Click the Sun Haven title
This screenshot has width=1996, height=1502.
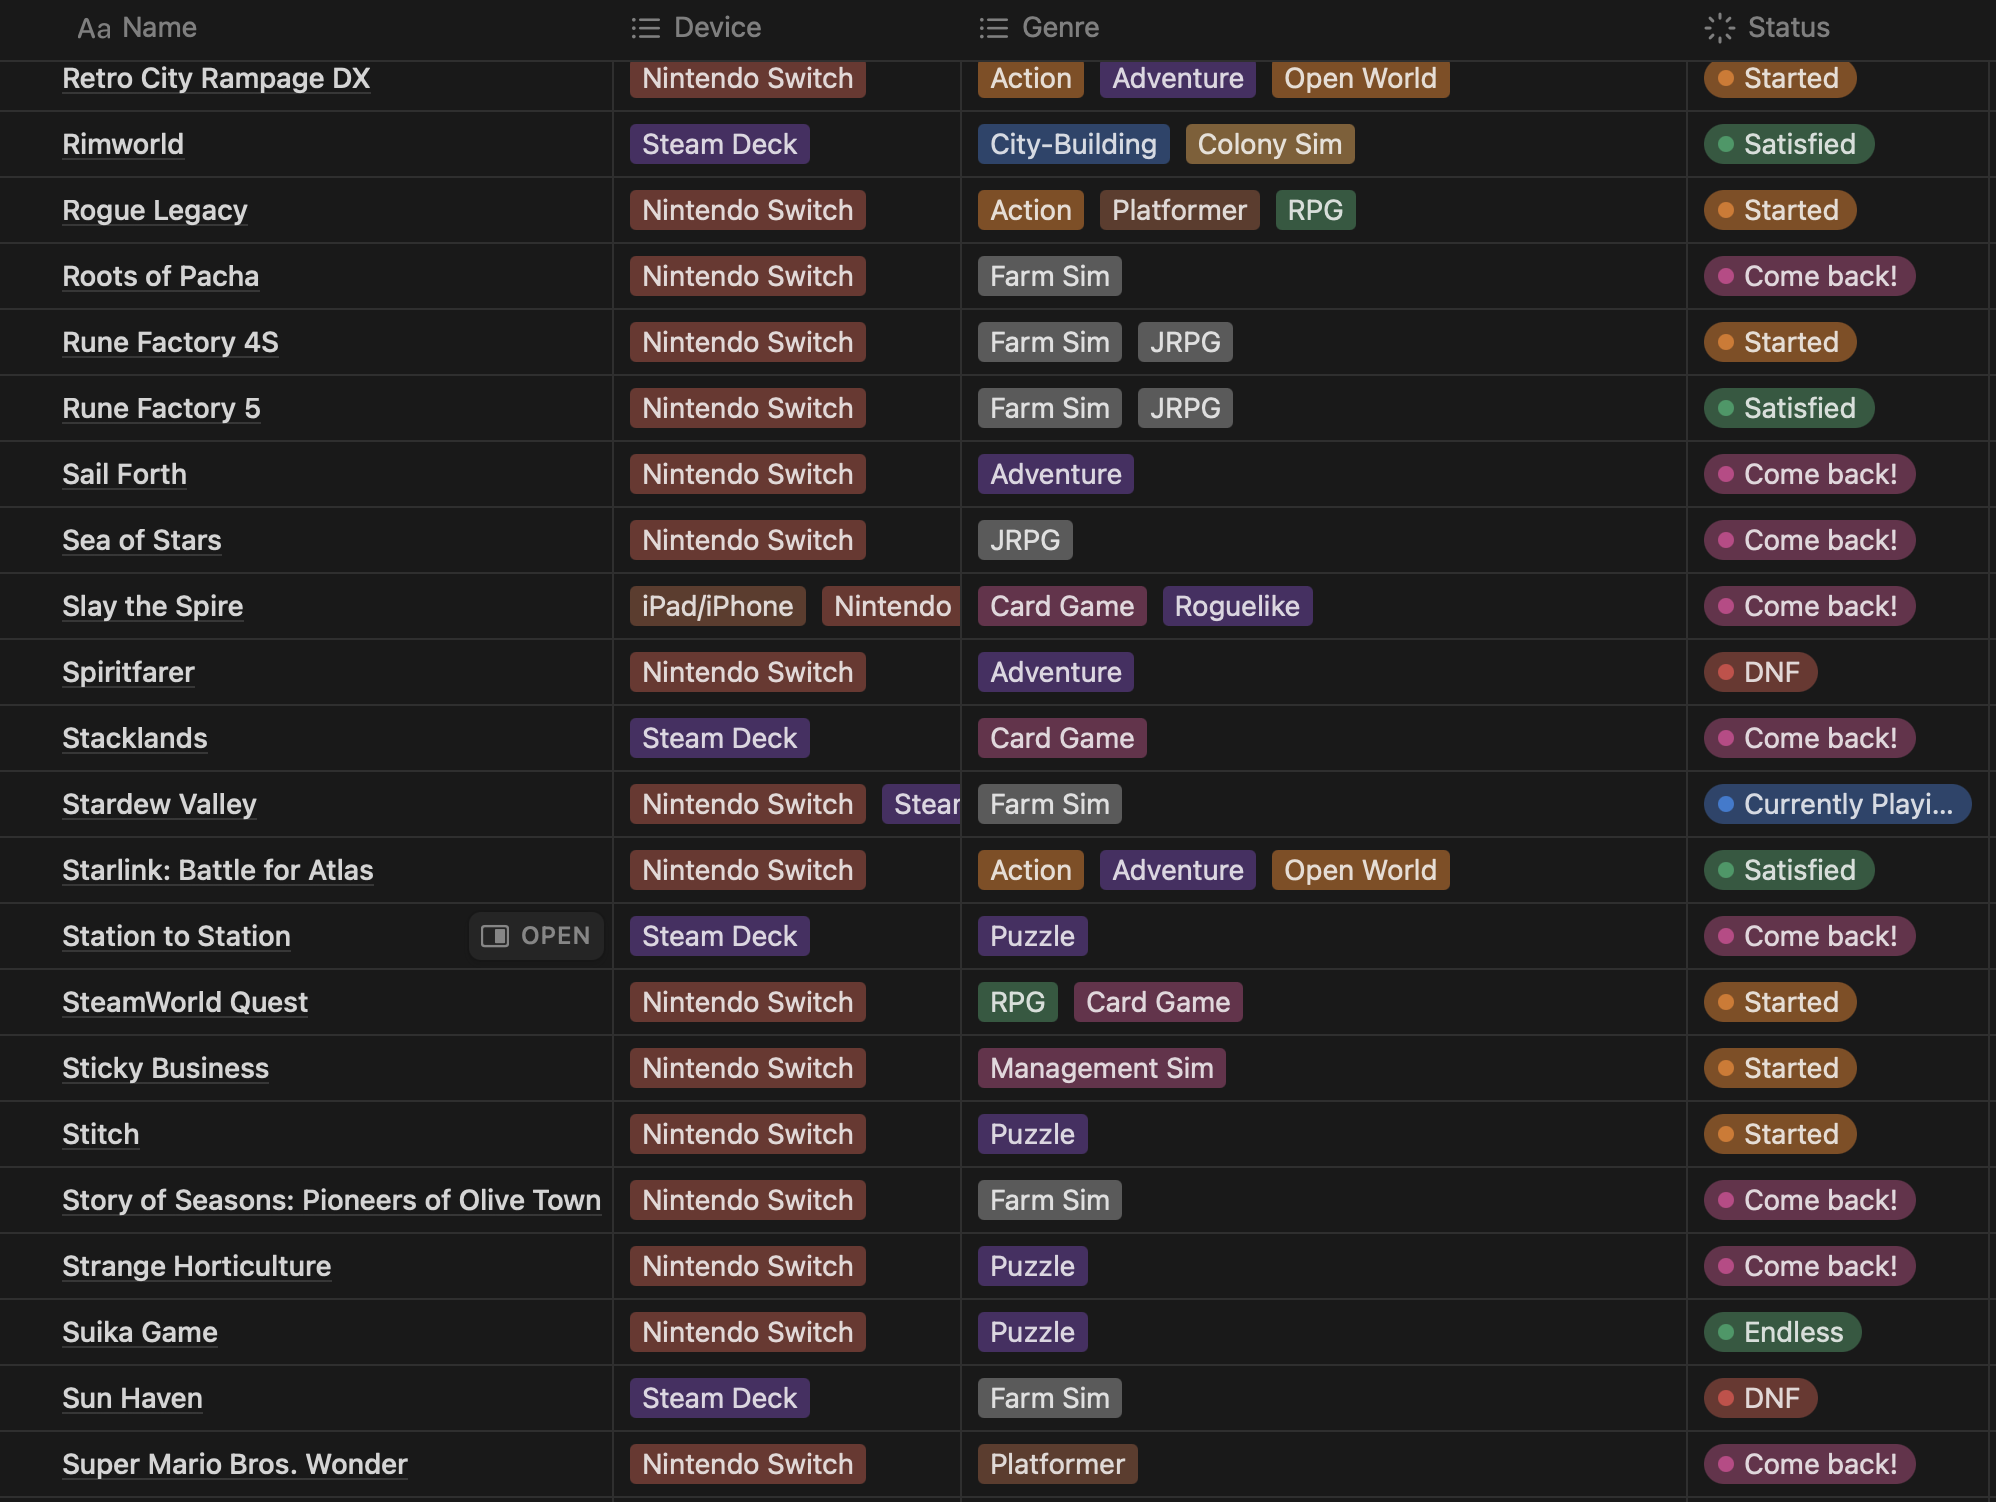pyautogui.click(x=132, y=1398)
